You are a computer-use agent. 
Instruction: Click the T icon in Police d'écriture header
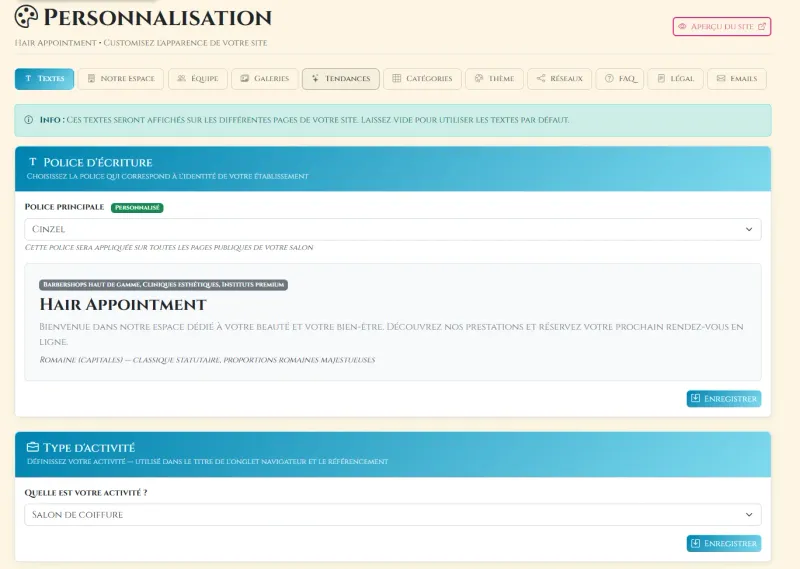(32, 162)
